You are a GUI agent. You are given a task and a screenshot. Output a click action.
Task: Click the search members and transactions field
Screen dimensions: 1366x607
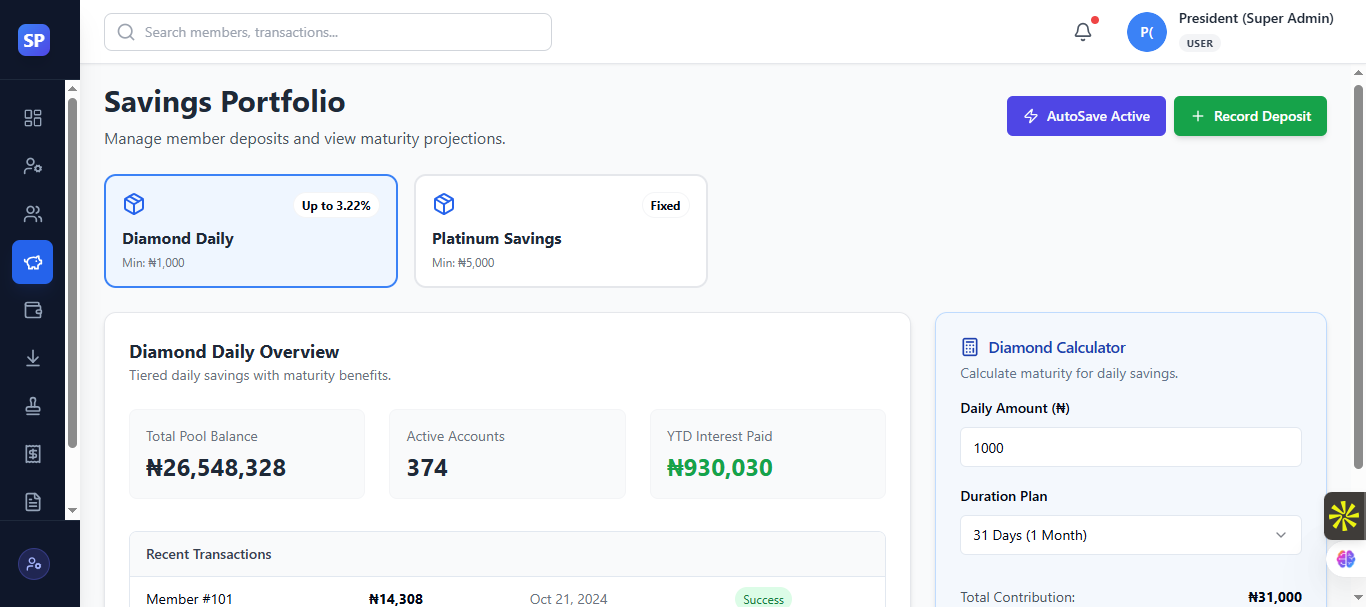coord(328,32)
